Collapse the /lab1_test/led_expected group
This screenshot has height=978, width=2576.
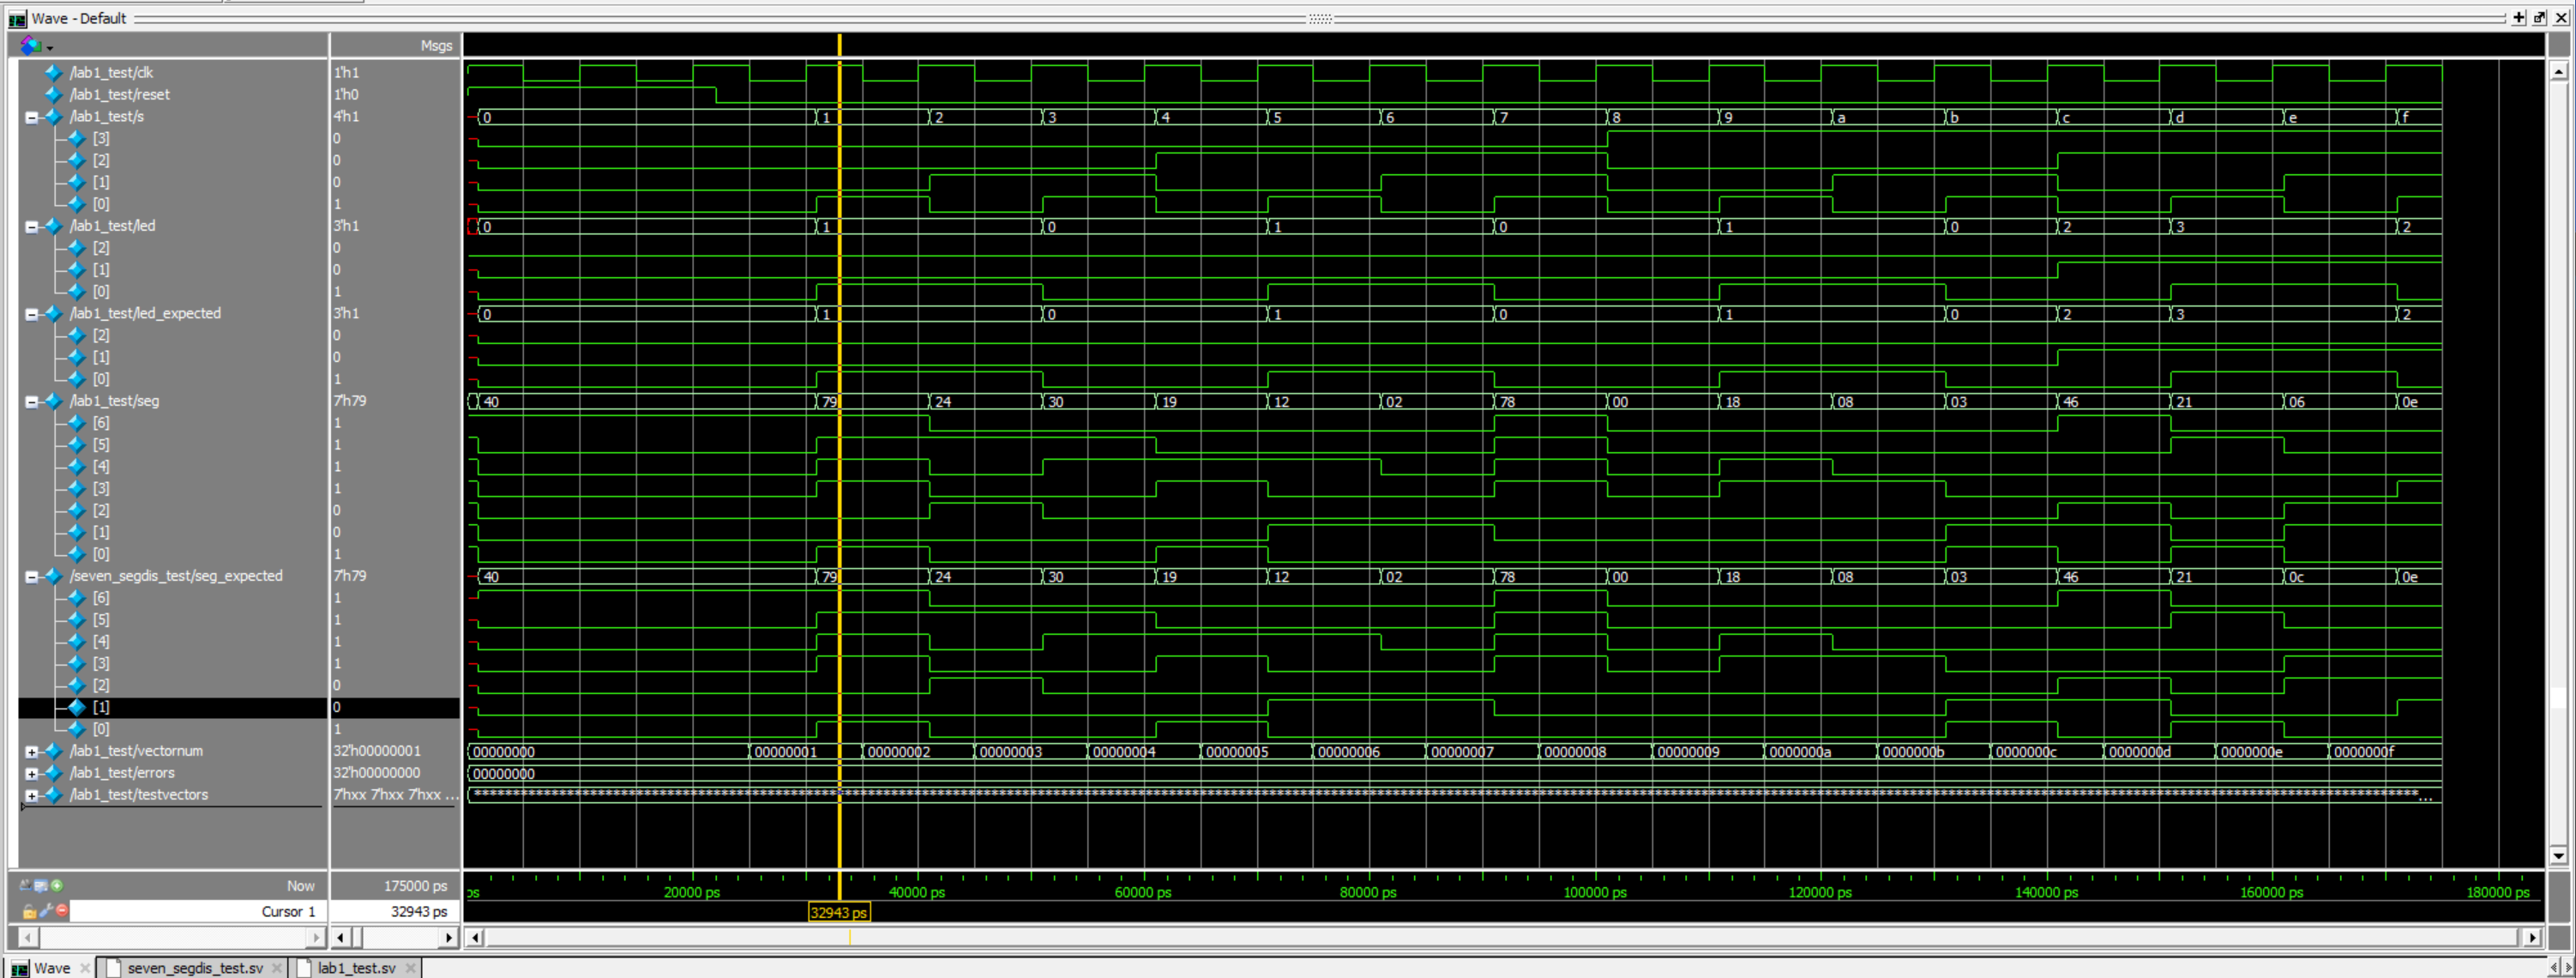tap(31, 314)
